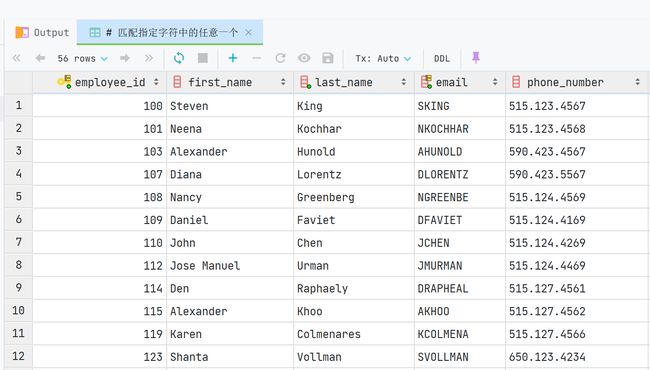Select the cell containing Shanta

230,356
